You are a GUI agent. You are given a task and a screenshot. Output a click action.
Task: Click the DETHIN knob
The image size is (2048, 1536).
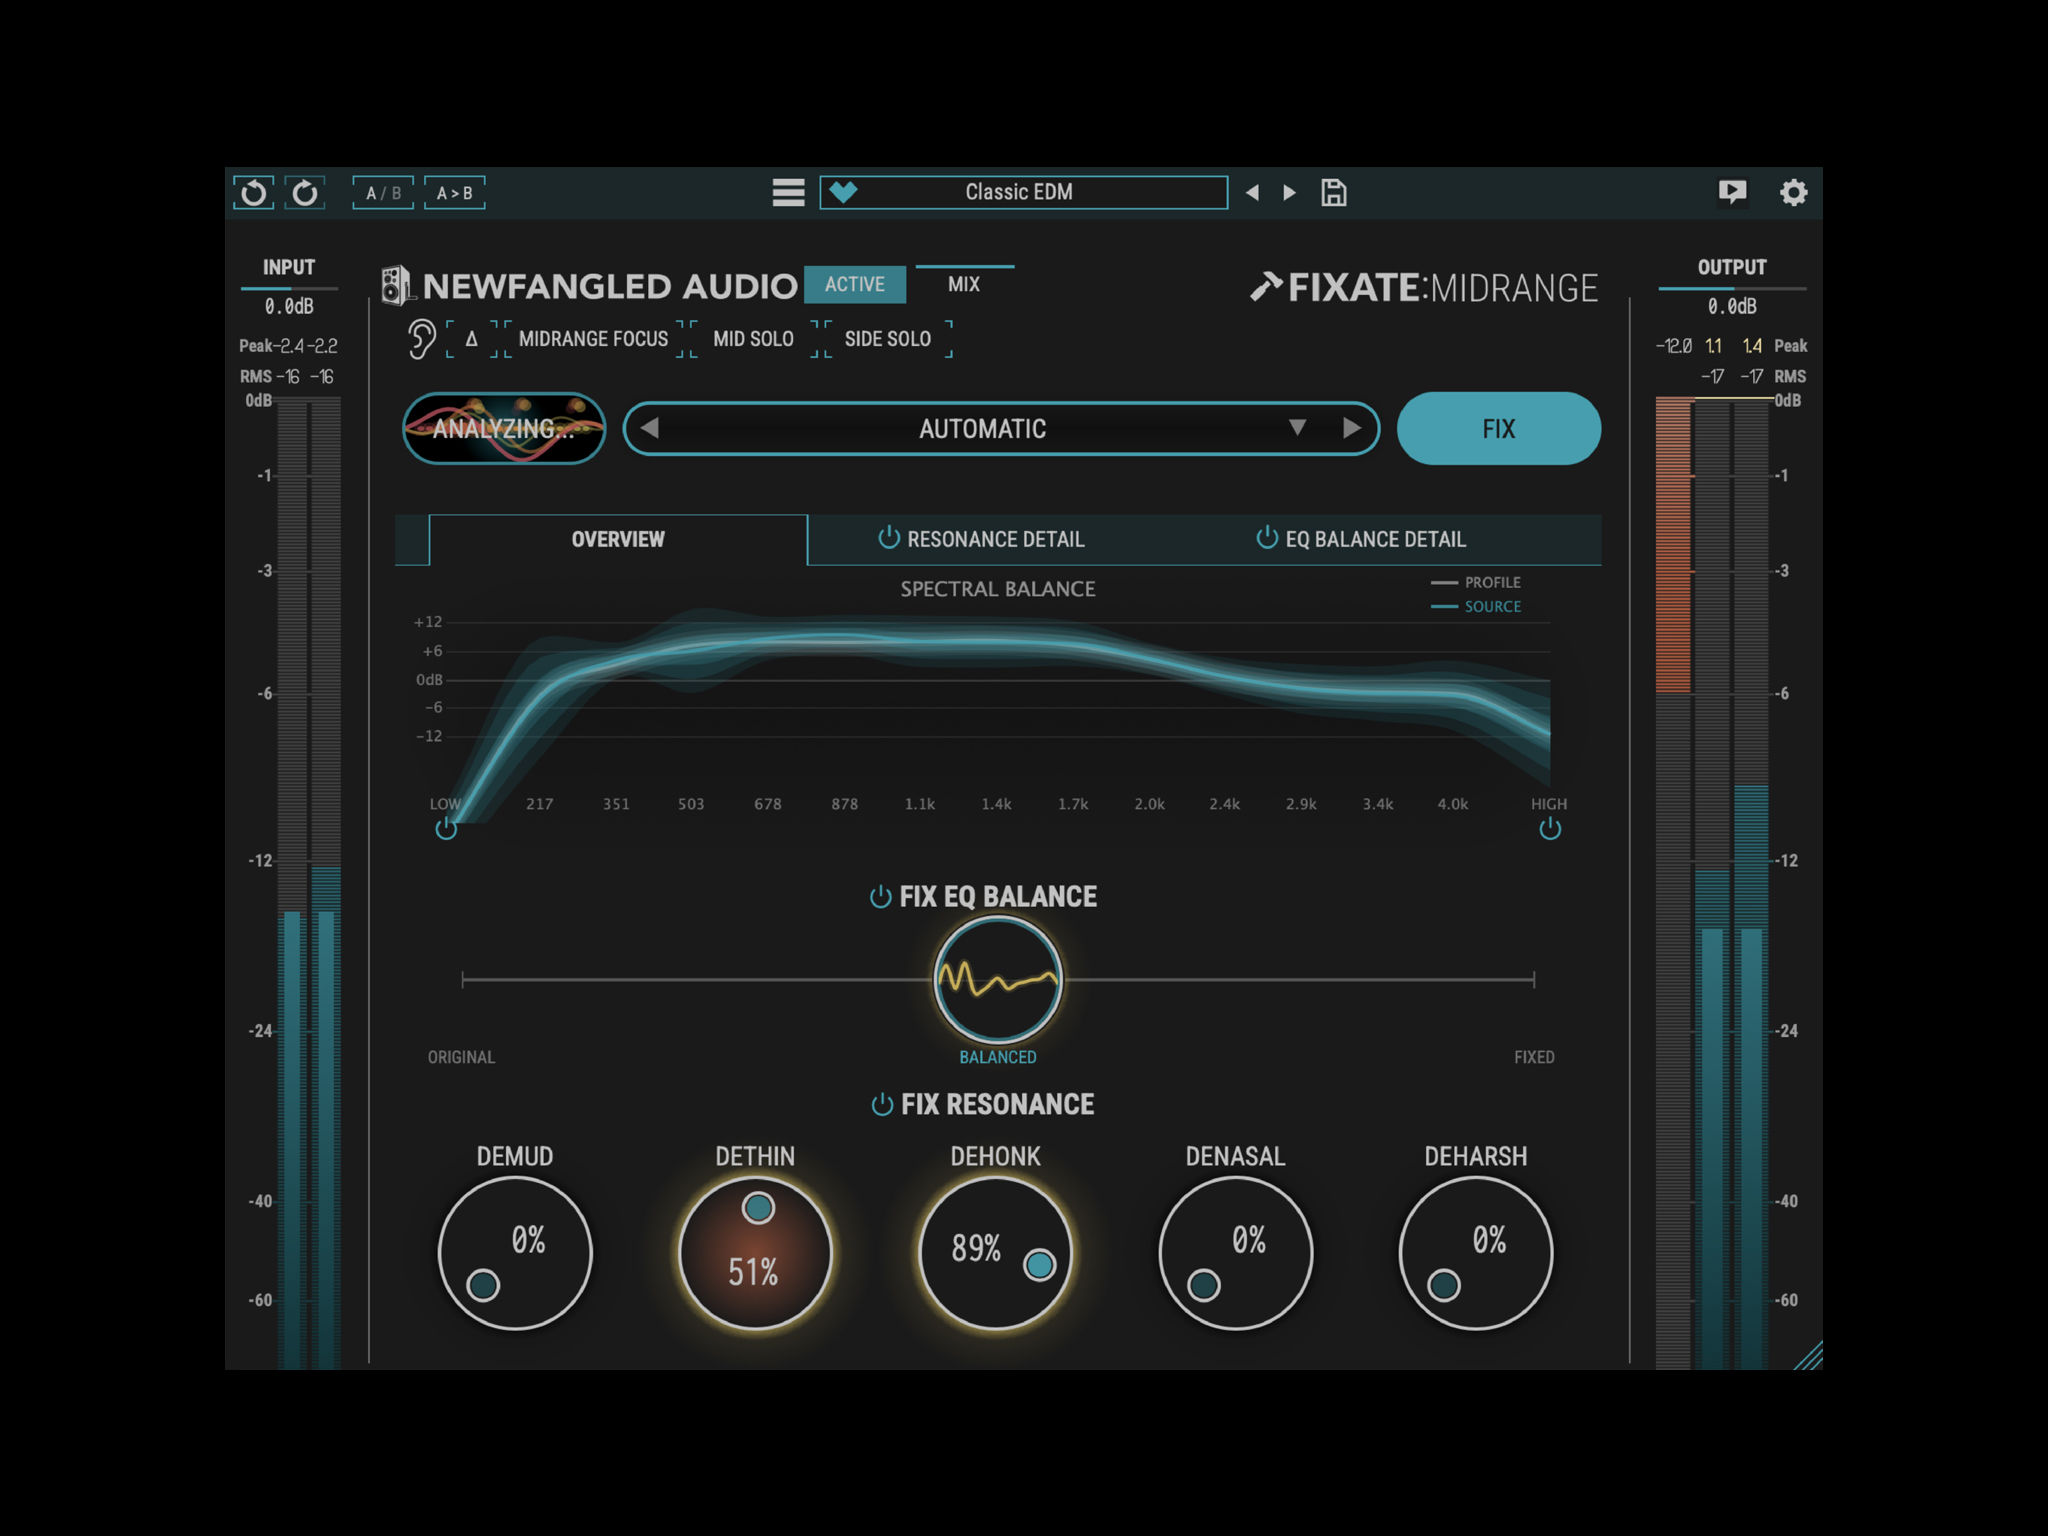tap(755, 1253)
